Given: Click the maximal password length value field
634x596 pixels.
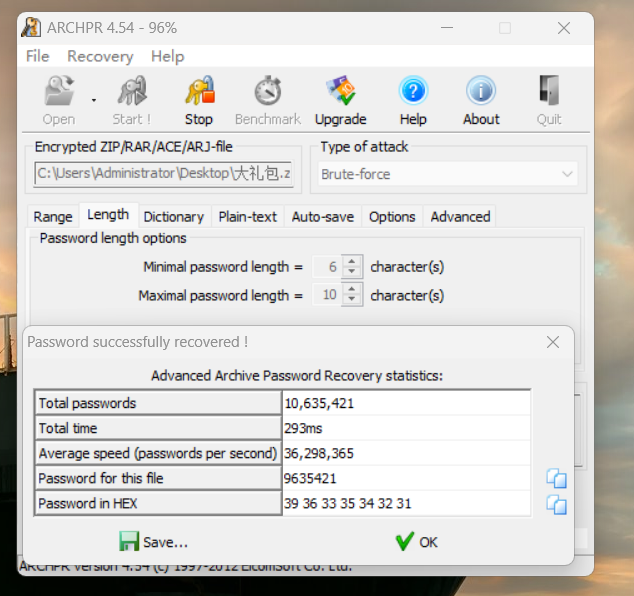Looking at the screenshot, I should (327, 295).
